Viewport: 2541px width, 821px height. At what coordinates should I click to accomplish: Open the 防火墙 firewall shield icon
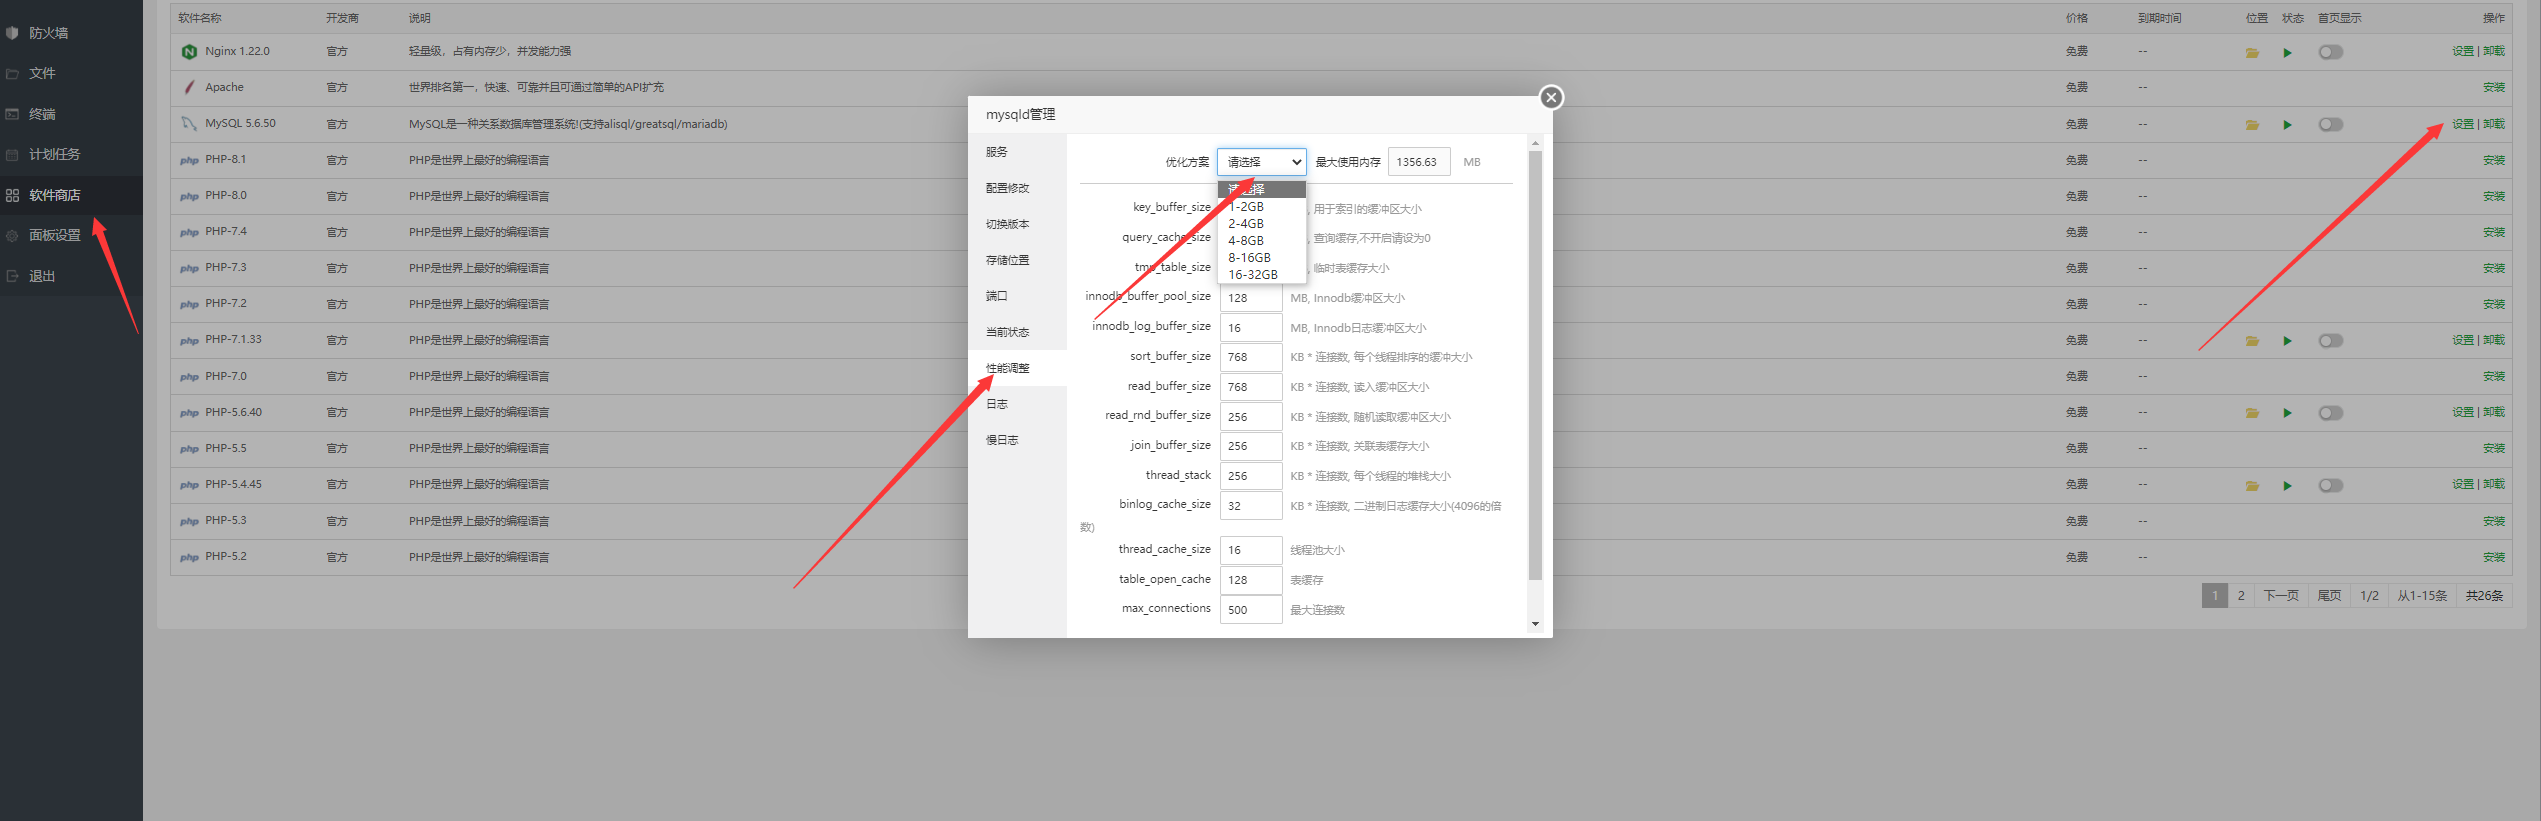tap(13, 33)
